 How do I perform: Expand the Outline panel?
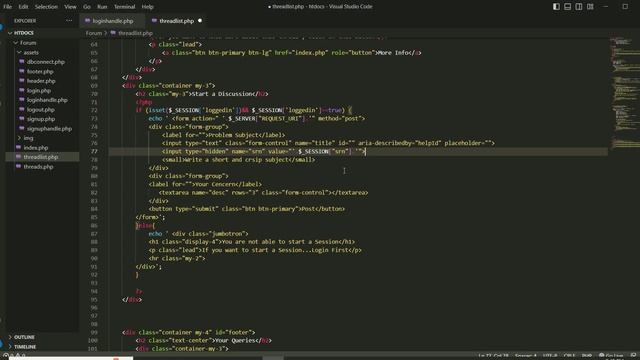coord(24,337)
